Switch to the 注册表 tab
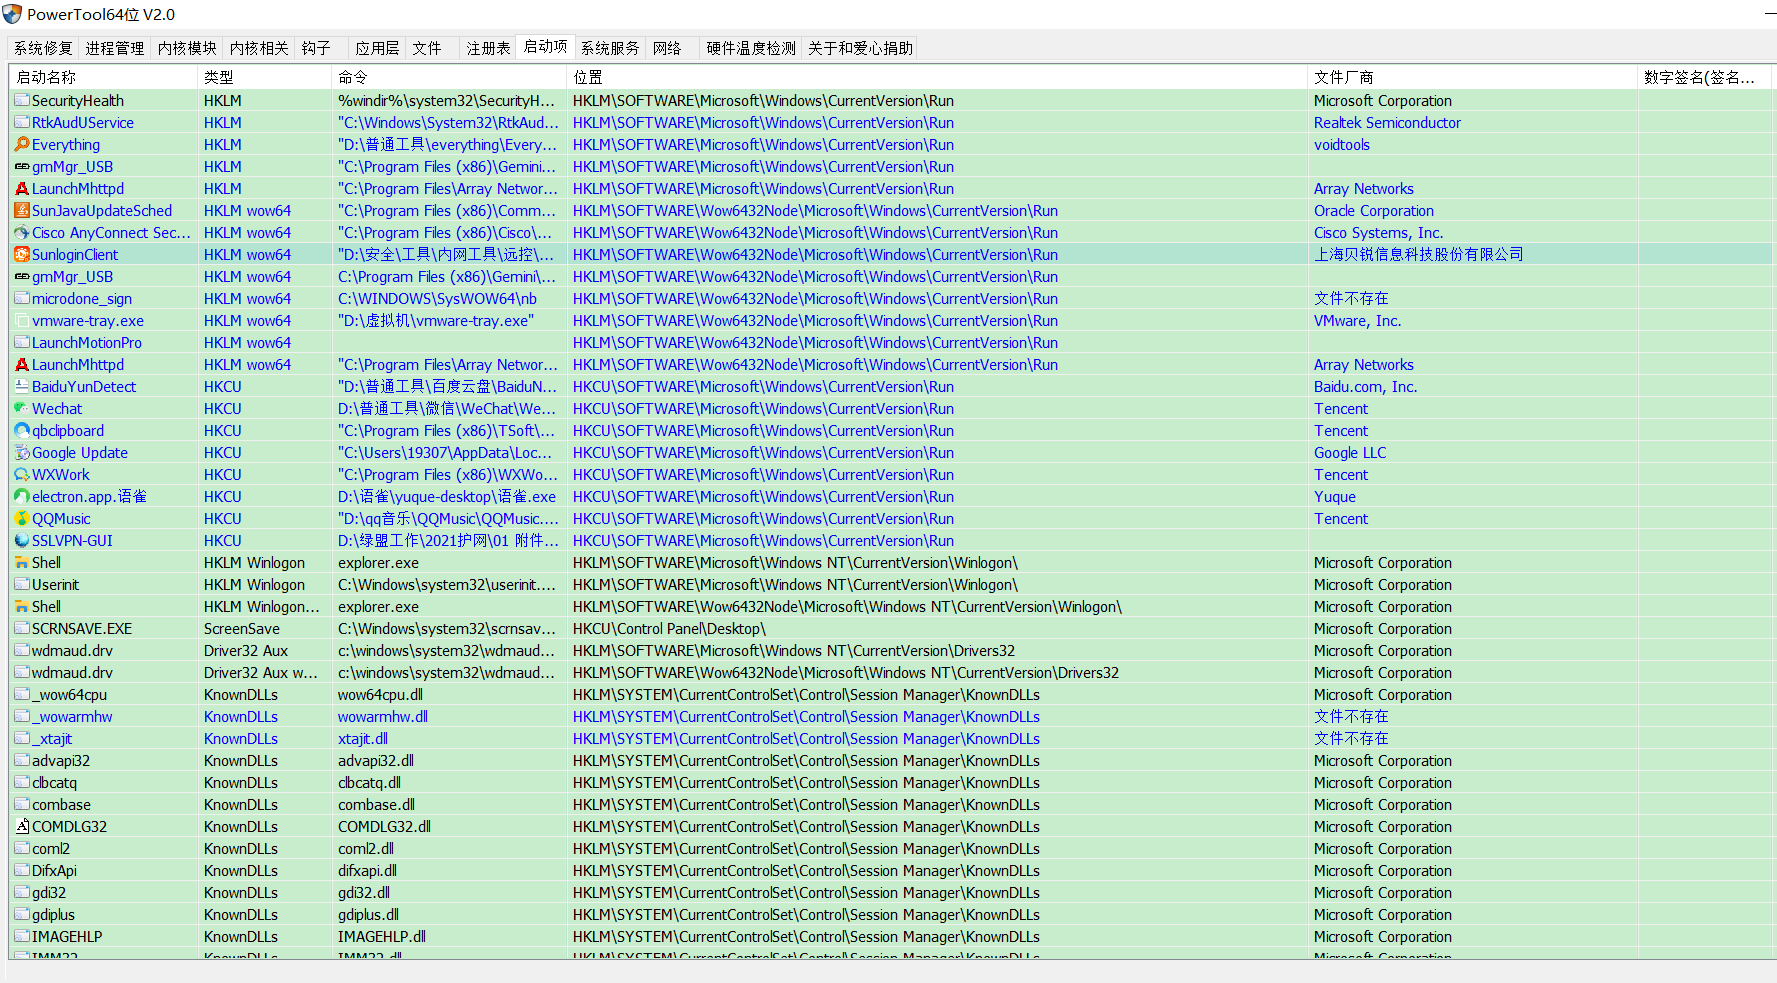 (488, 48)
